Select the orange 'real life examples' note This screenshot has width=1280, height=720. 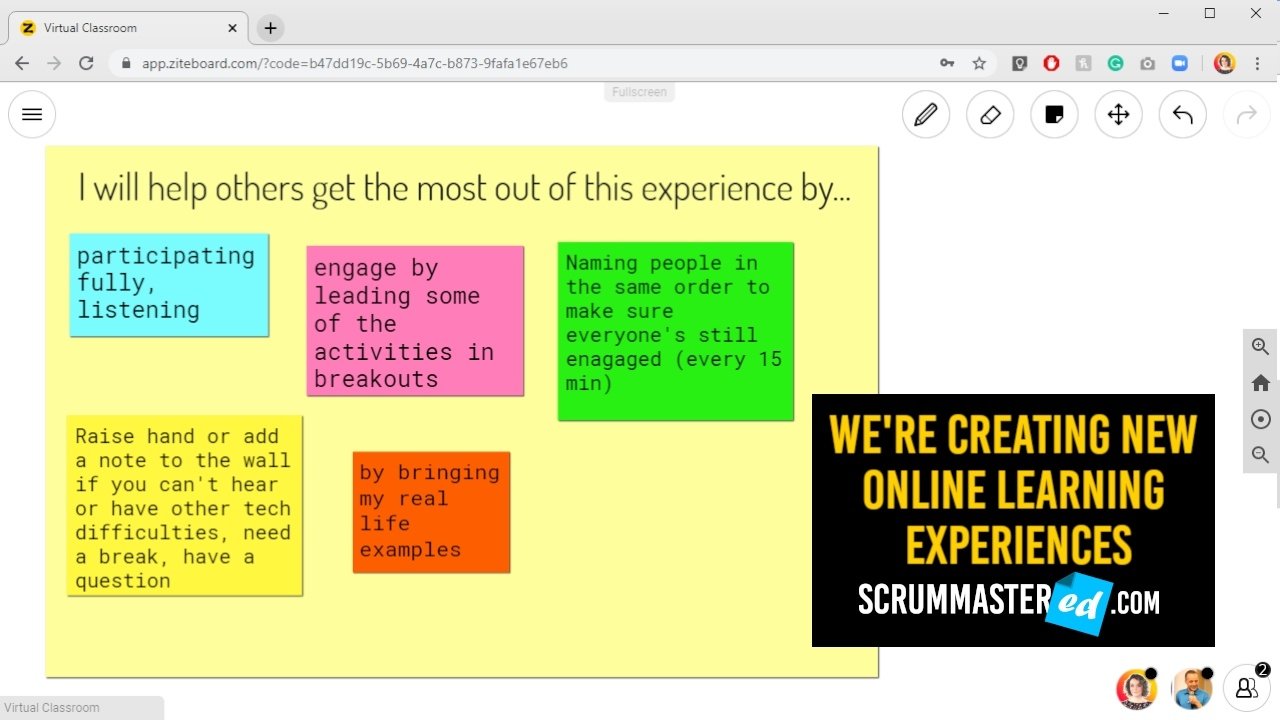(431, 512)
